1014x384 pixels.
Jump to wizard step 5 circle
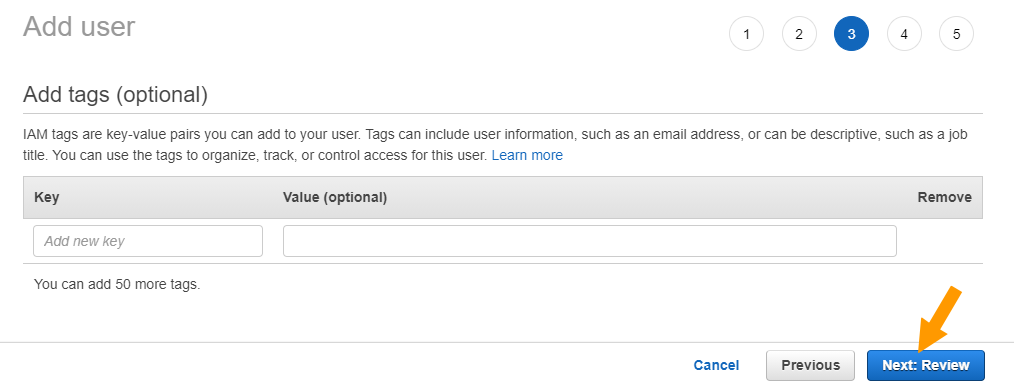[956, 34]
